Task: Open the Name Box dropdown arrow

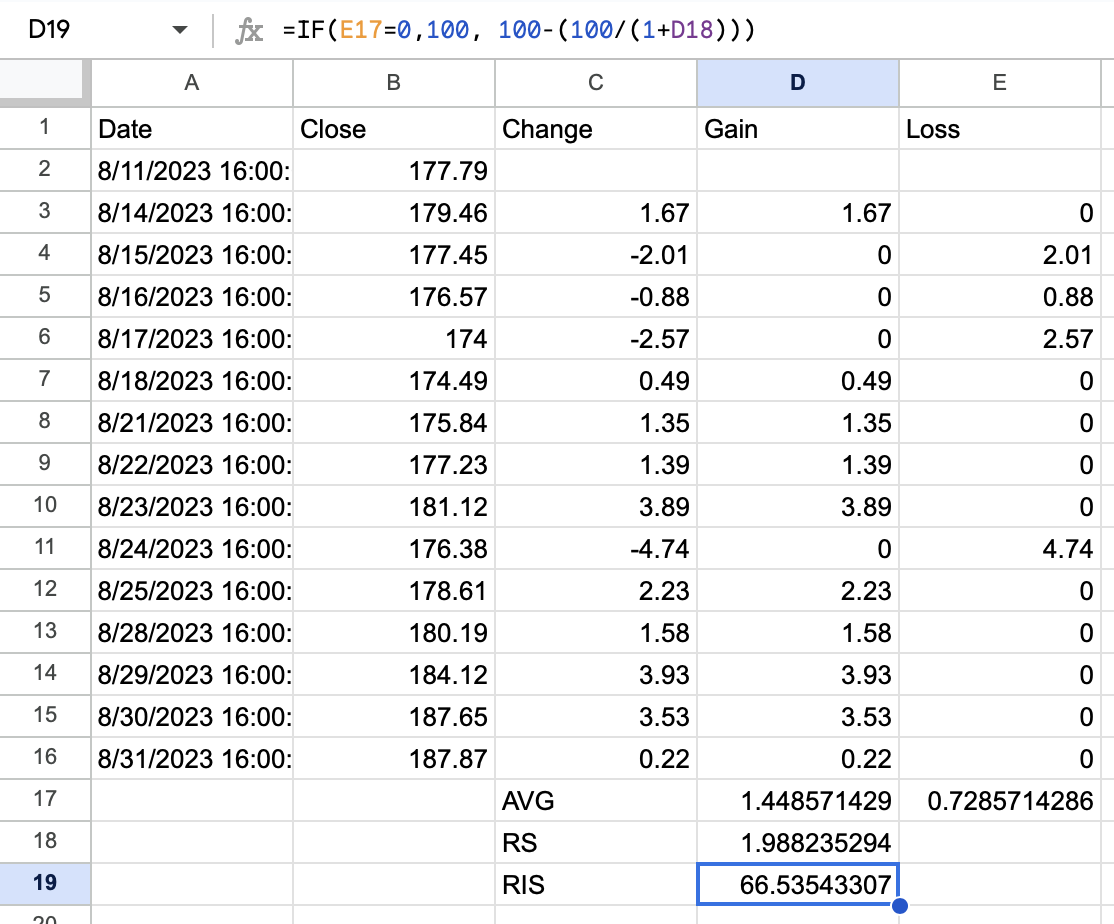Action: tap(180, 30)
